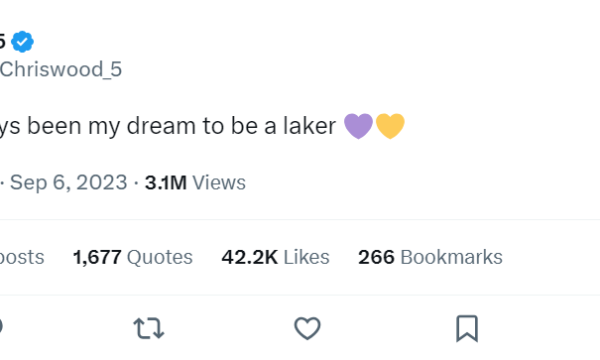Screen dimensions: 600x360
Task: Like the tweet with the heart icon
Action: click(307, 328)
